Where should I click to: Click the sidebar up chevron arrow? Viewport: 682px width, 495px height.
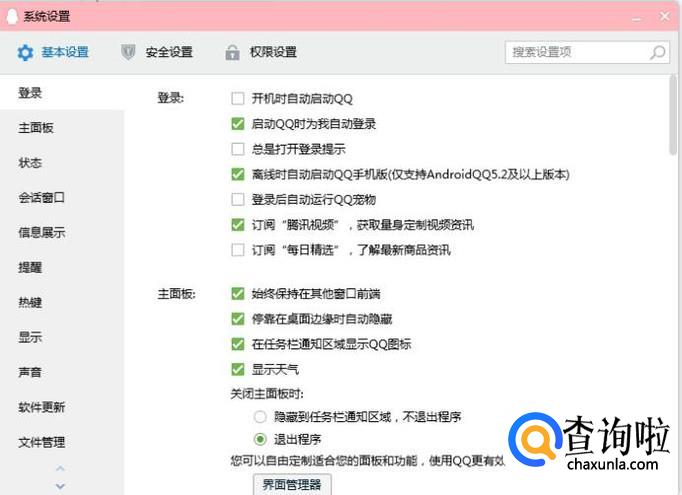(60, 469)
